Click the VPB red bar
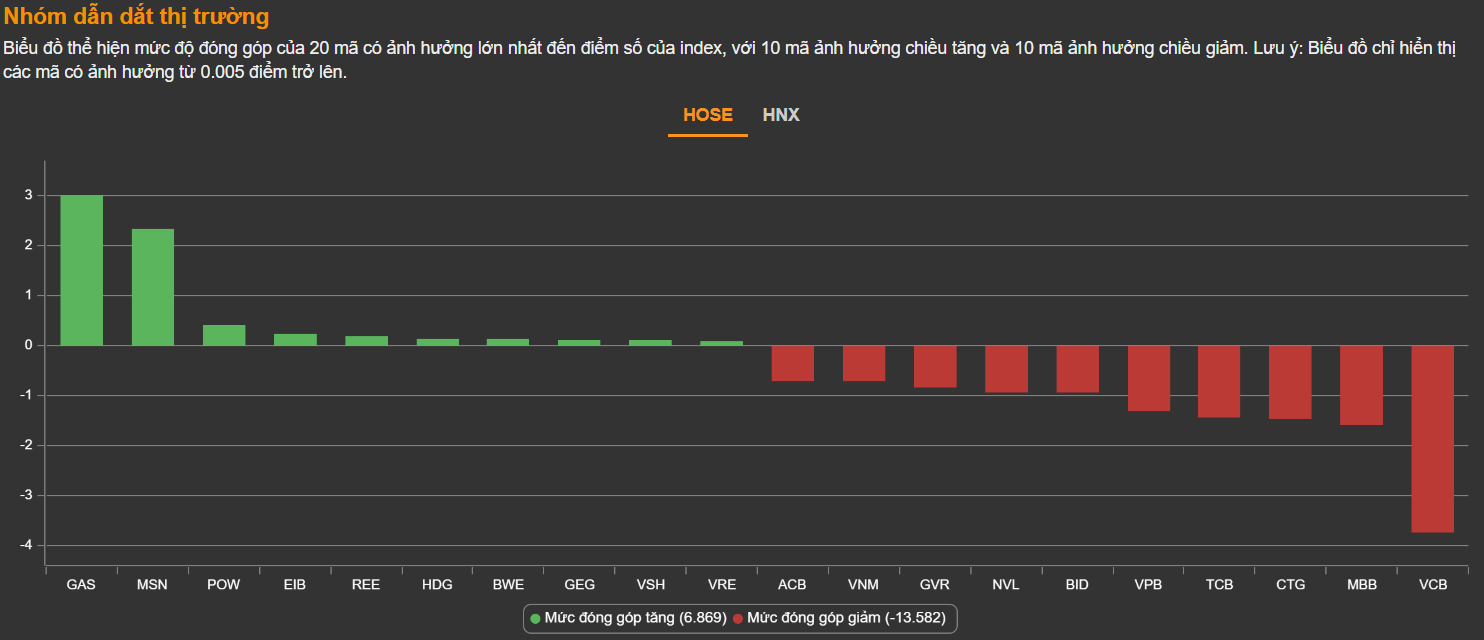The width and height of the screenshot is (1484, 640). tap(1148, 378)
